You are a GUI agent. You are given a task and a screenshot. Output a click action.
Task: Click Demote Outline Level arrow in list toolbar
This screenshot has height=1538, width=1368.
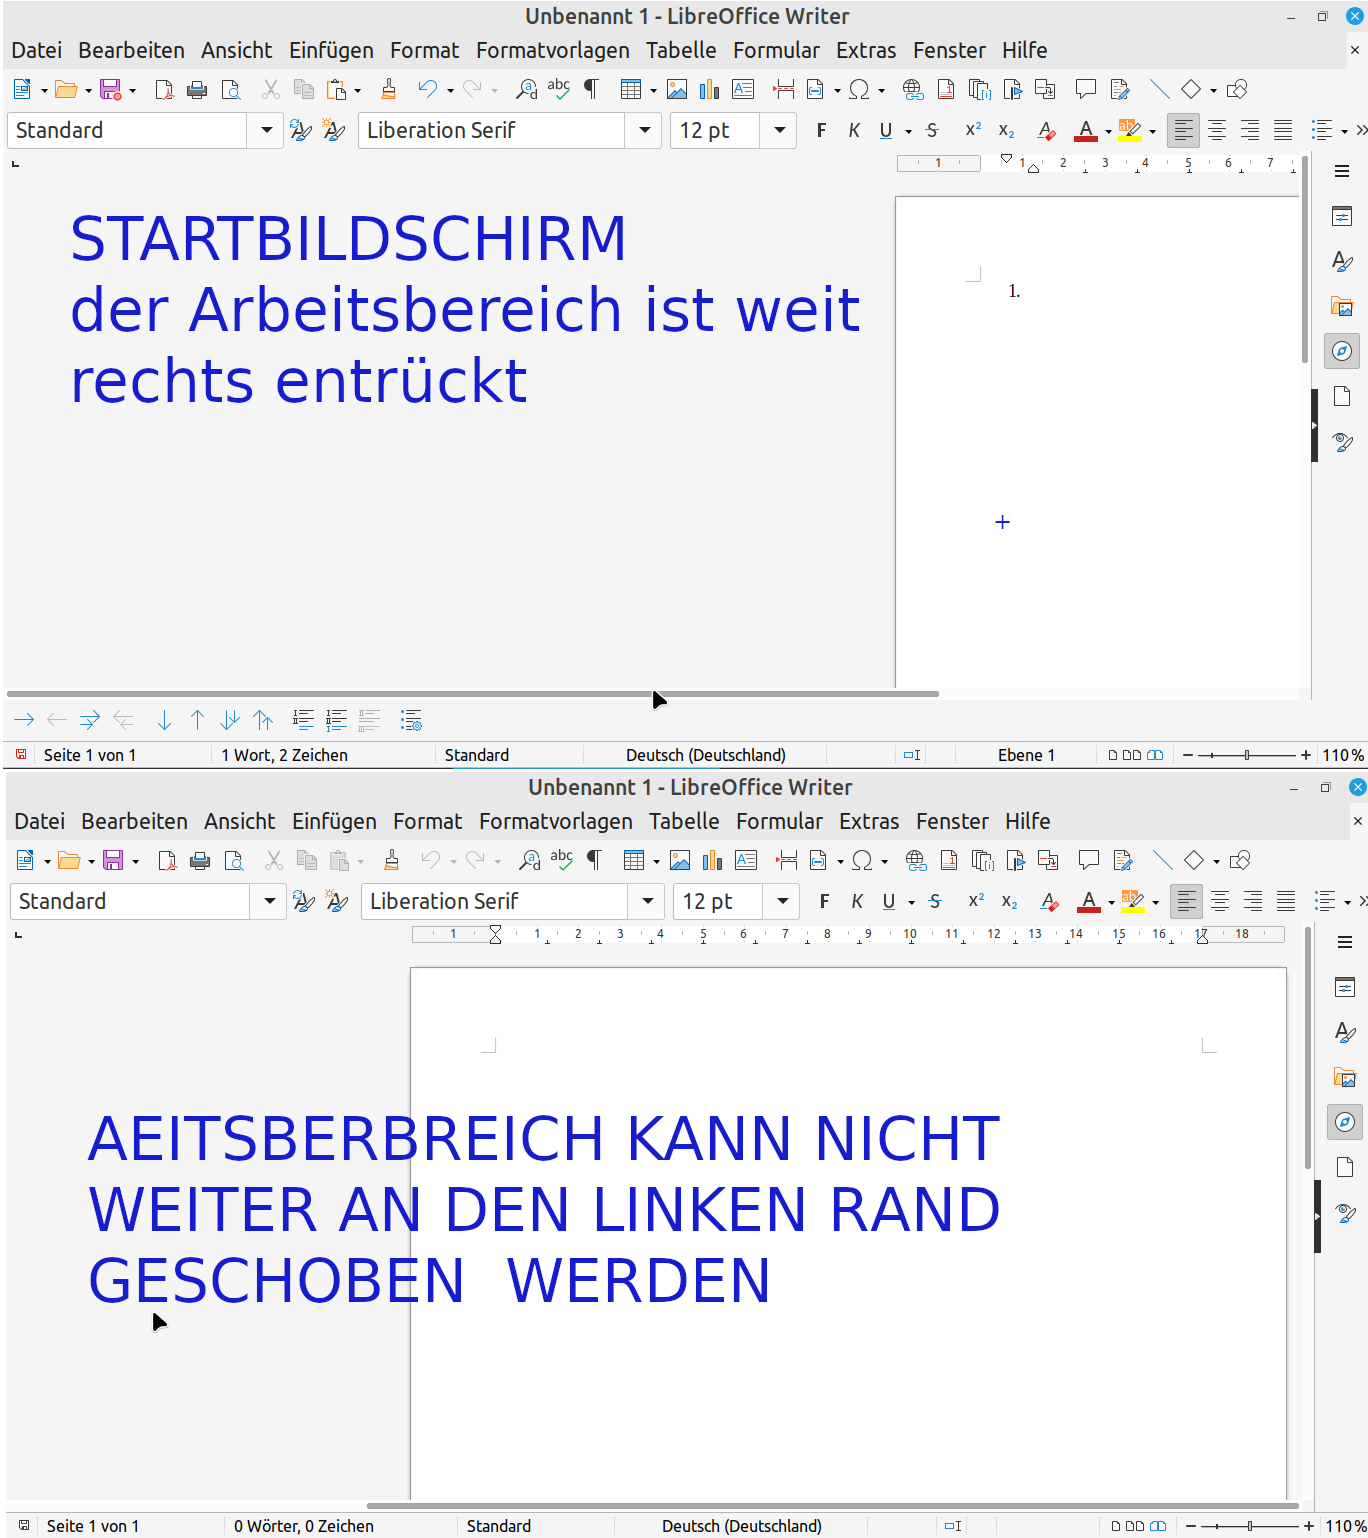24,720
